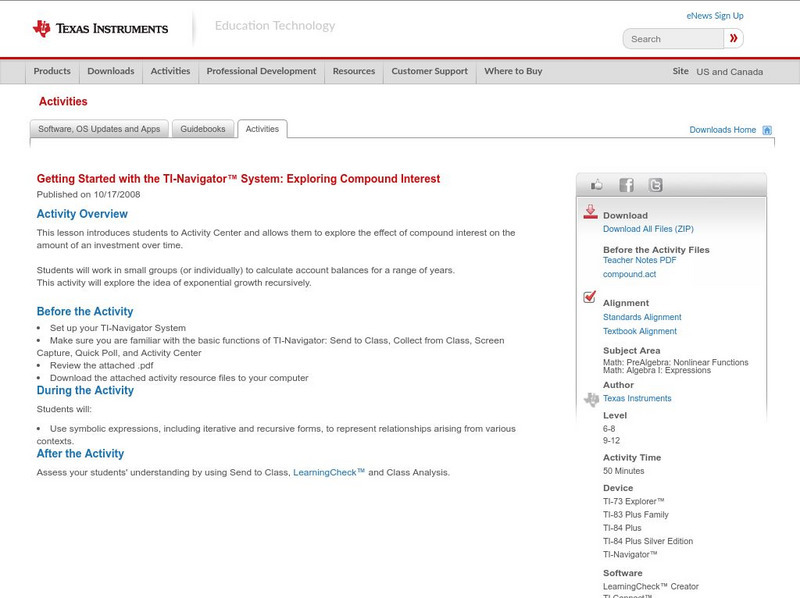800x598 pixels.
Task: Change the site region US and Canada
Action: tap(730, 72)
